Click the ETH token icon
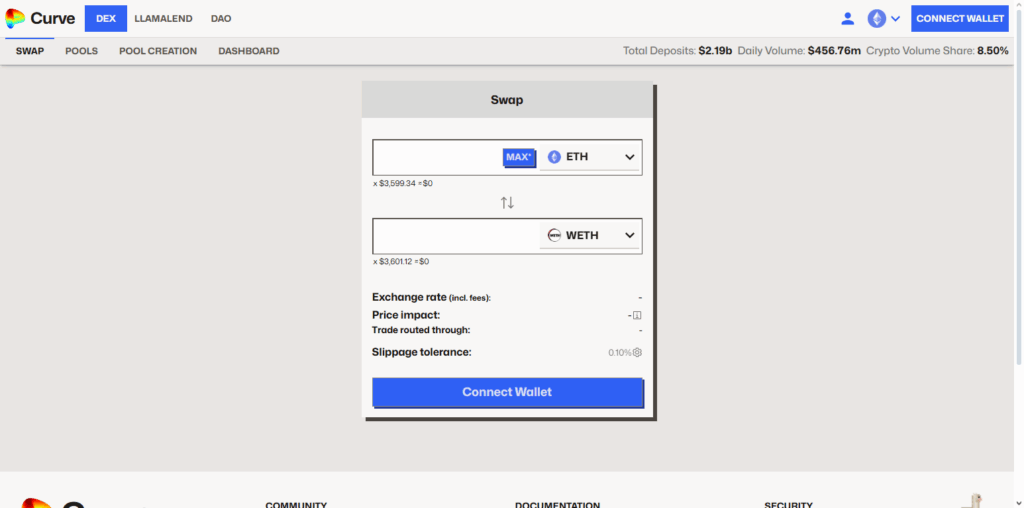Viewport: 1024px width, 508px height. (554, 157)
